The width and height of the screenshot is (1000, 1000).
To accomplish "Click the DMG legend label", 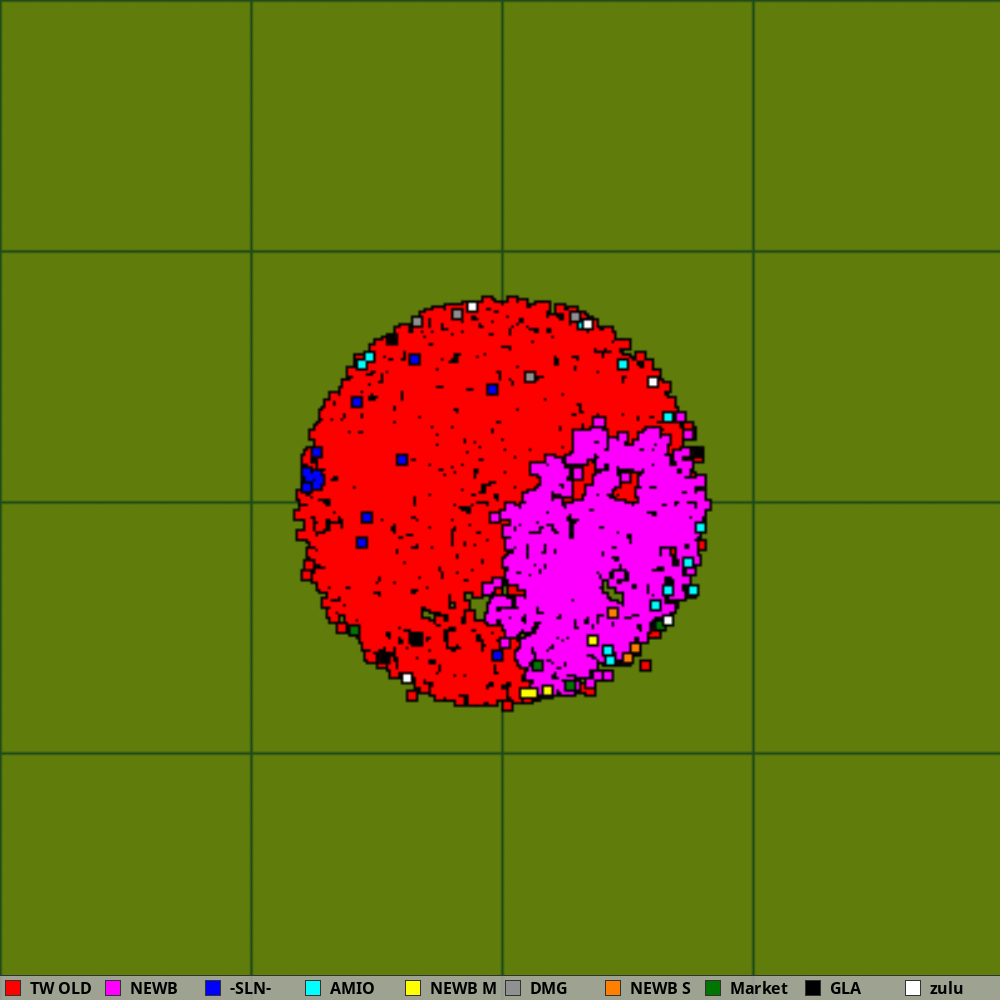I will pos(548,988).
